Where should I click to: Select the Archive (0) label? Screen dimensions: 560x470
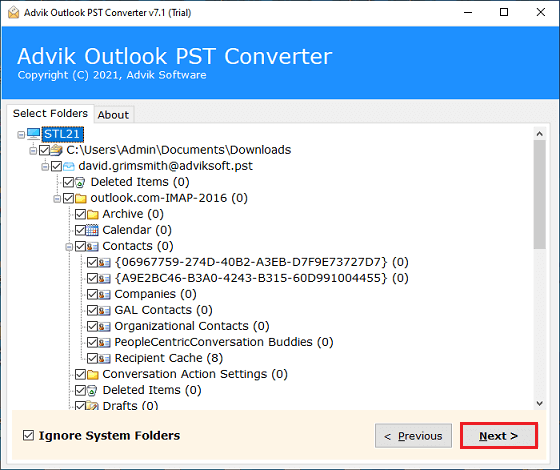pyautogui.click(x=133, y=214)
